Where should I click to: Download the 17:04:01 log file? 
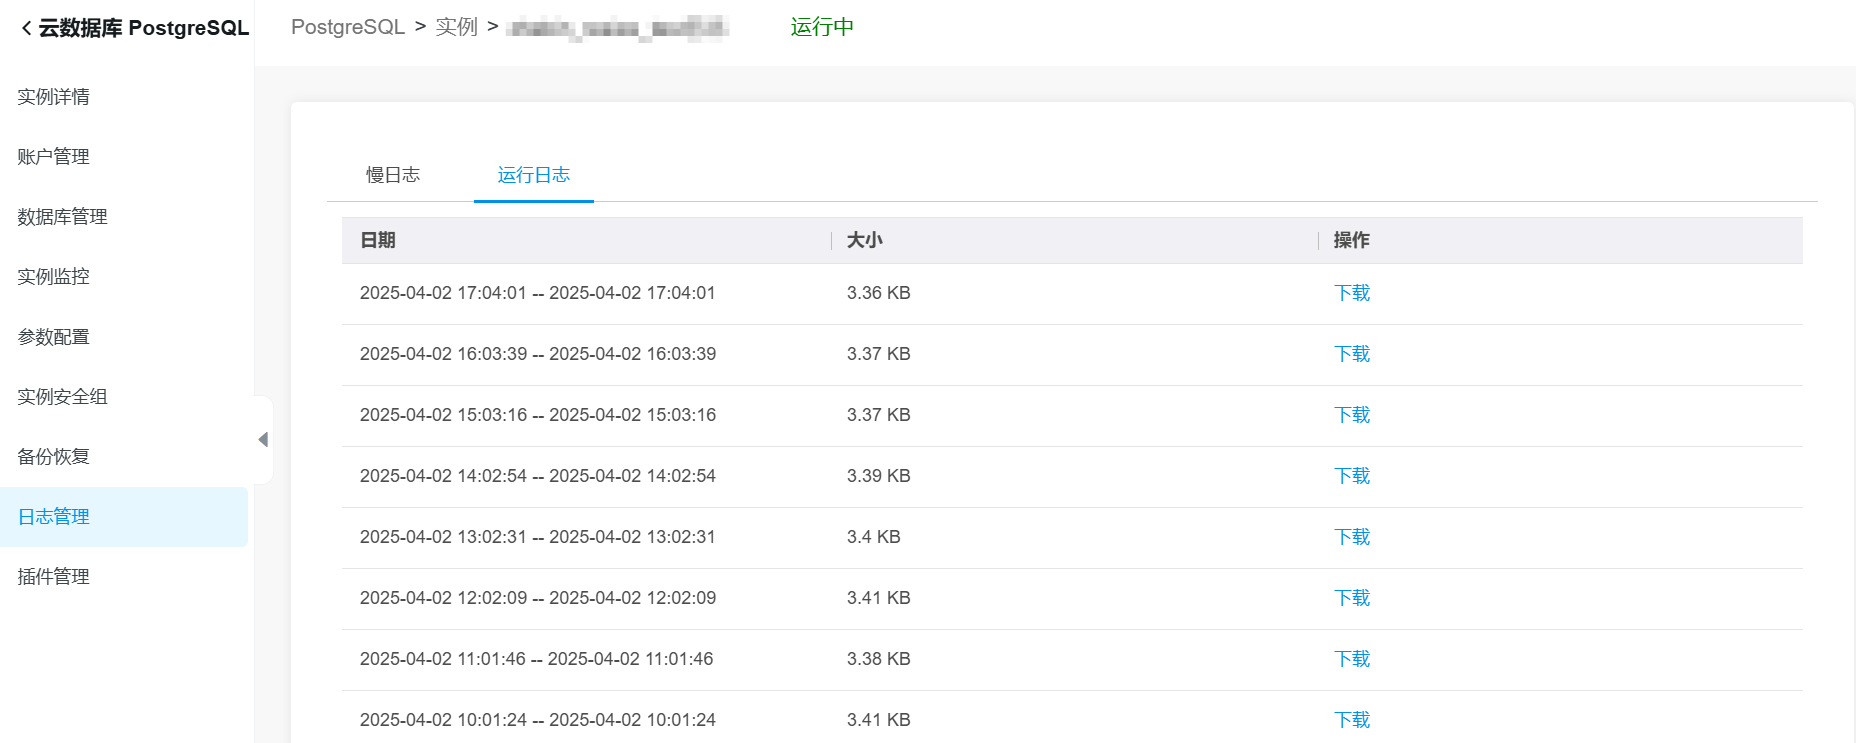click(x=1352, y=293)
